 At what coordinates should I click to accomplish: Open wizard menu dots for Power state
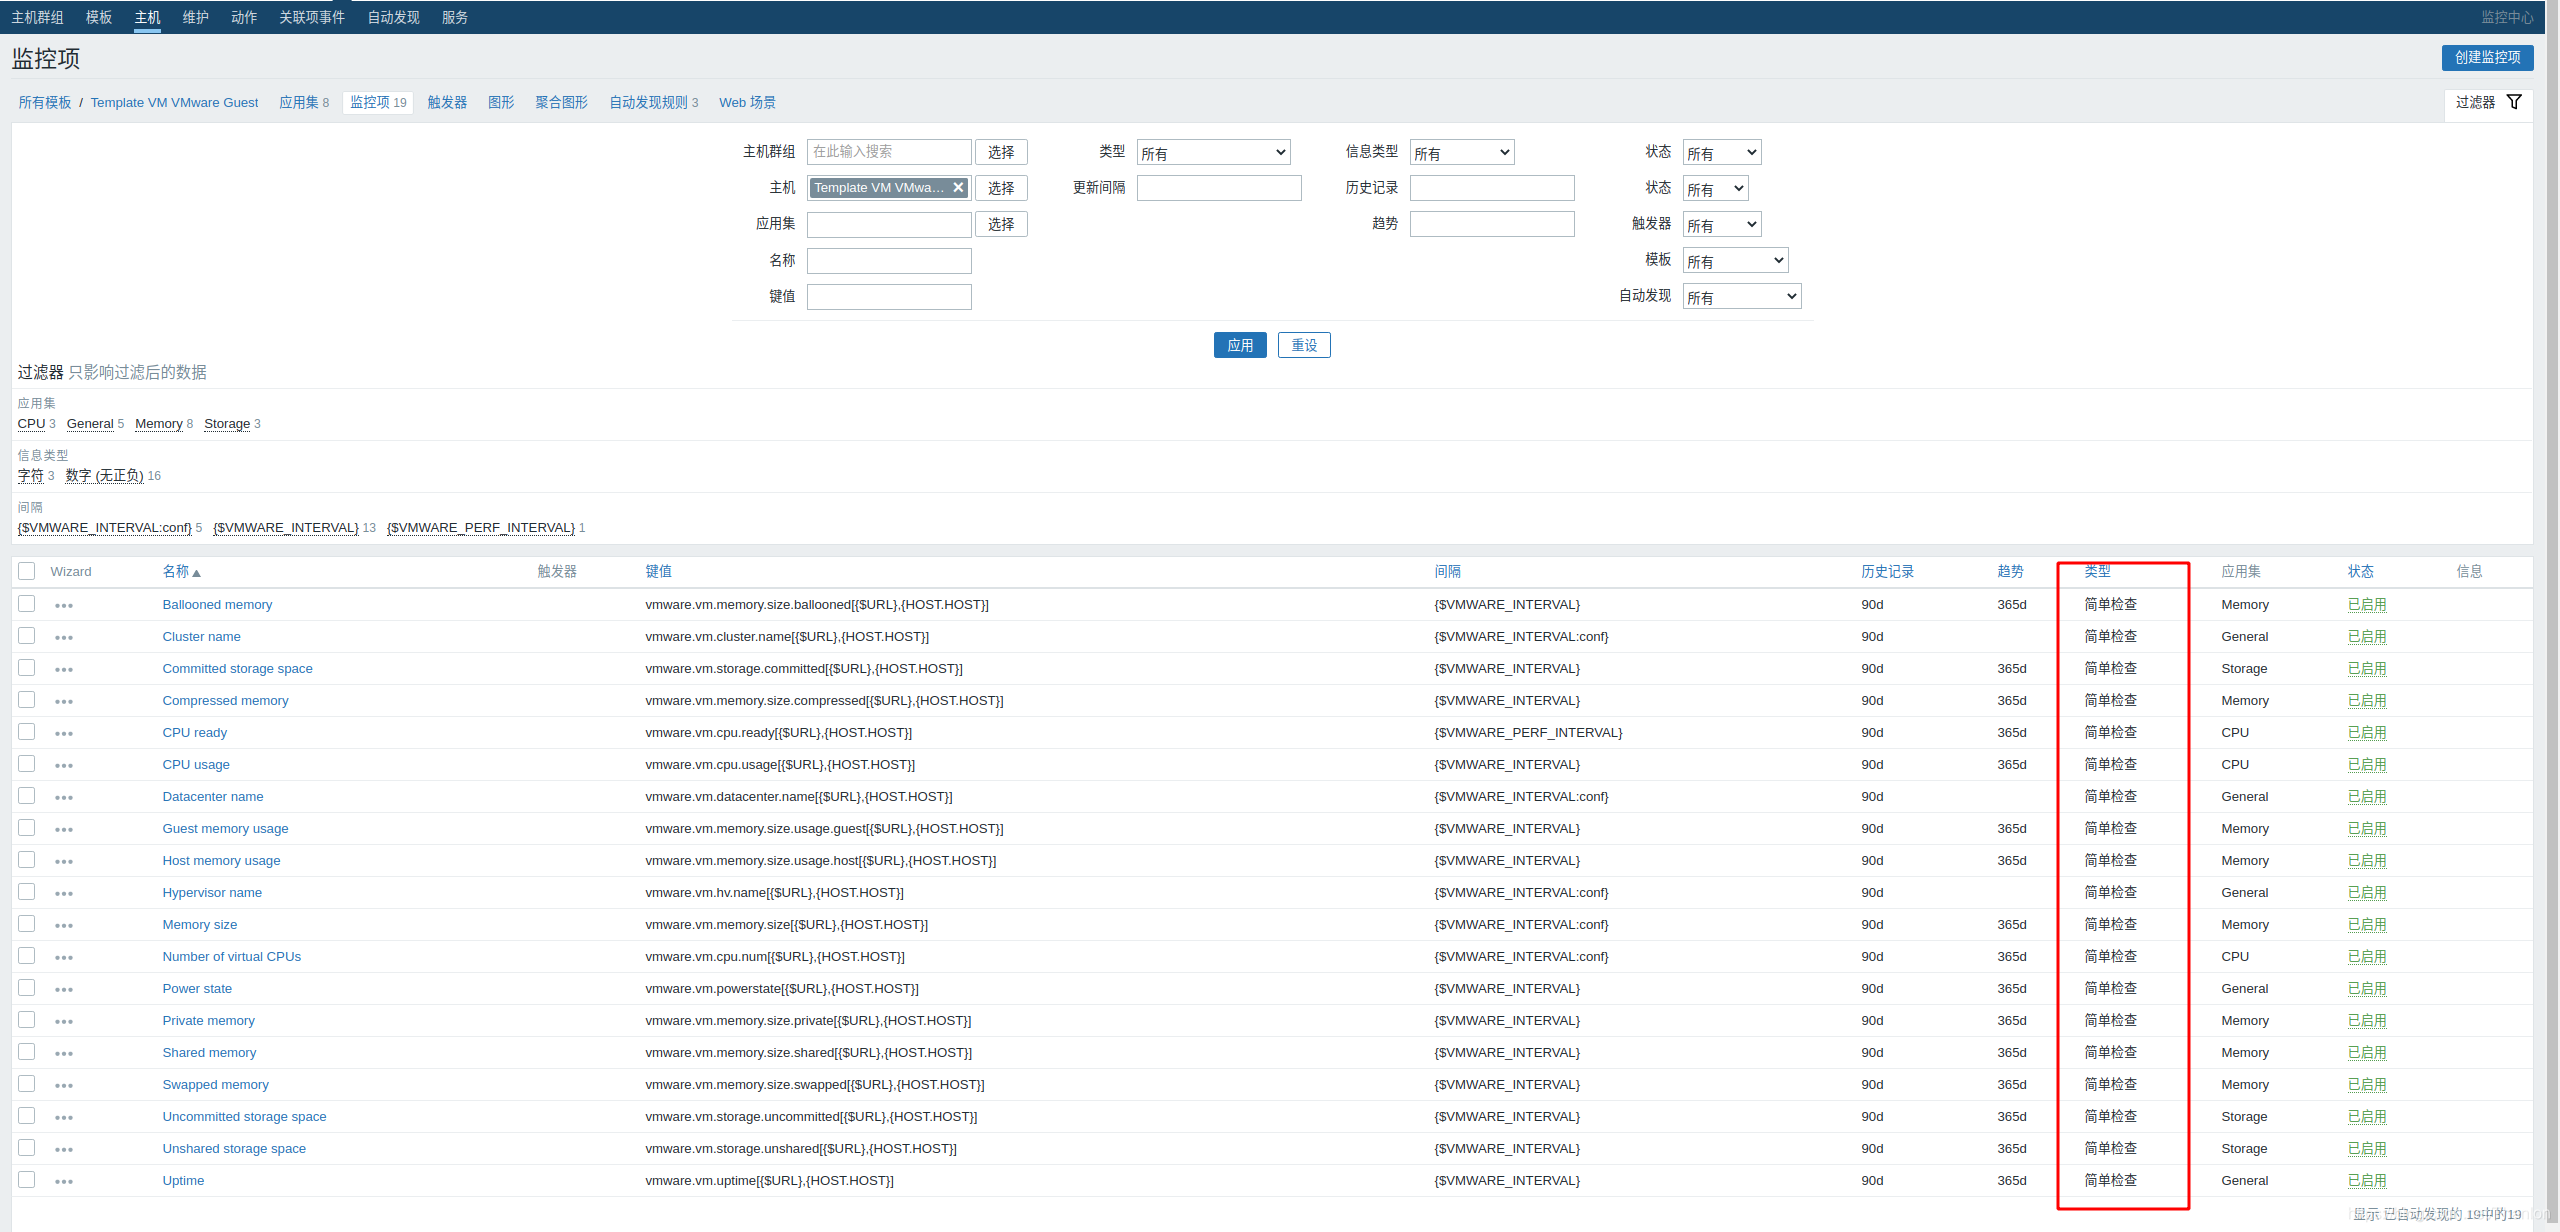coord(64,990)
